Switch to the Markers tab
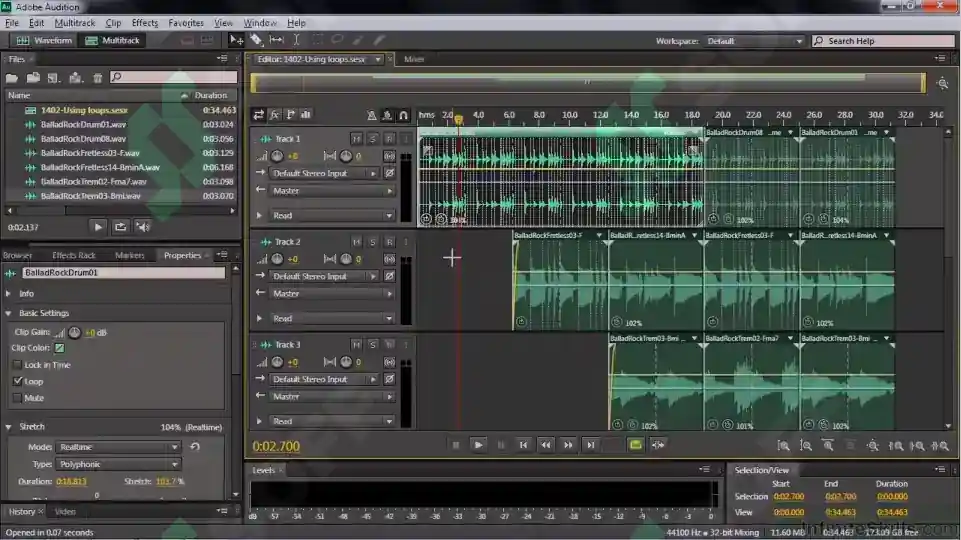Image resolution: width=961 pixels, height=540 pixels. pos(129,255)
